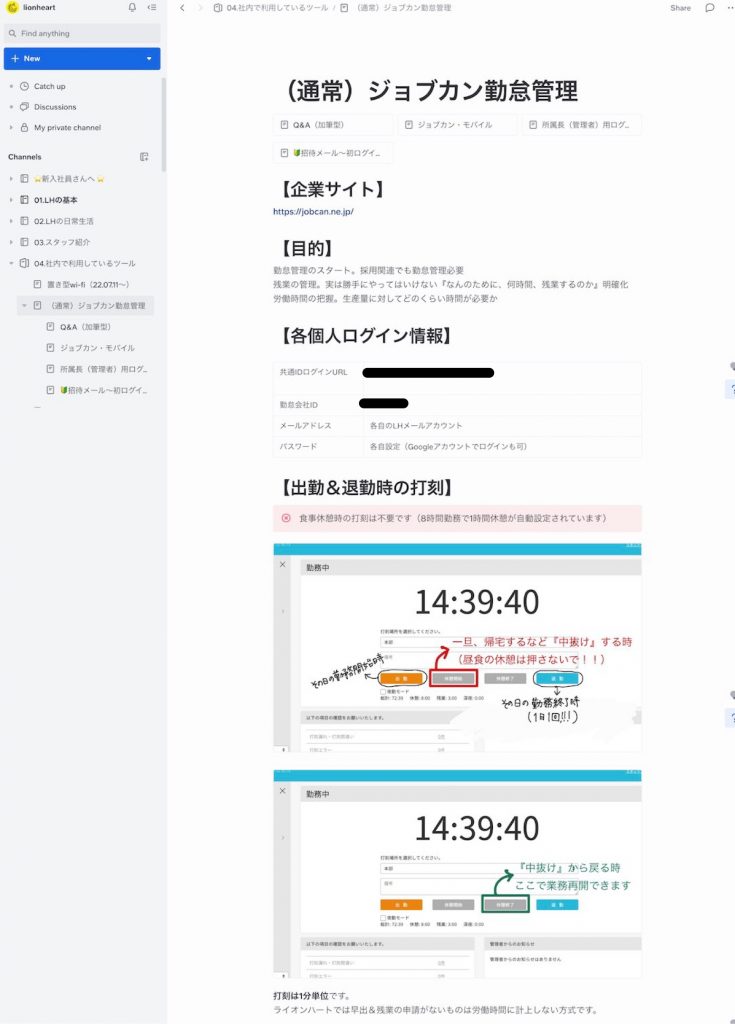The image size is (735, 1024).
Task: Click the page title (通常) ジョブカン勤怠管理
Action: pyautogui.click(x=430, y=91)
